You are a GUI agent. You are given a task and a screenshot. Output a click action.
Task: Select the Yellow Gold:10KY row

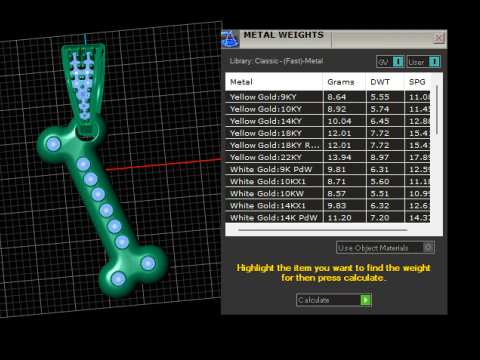tap(328, 109)
